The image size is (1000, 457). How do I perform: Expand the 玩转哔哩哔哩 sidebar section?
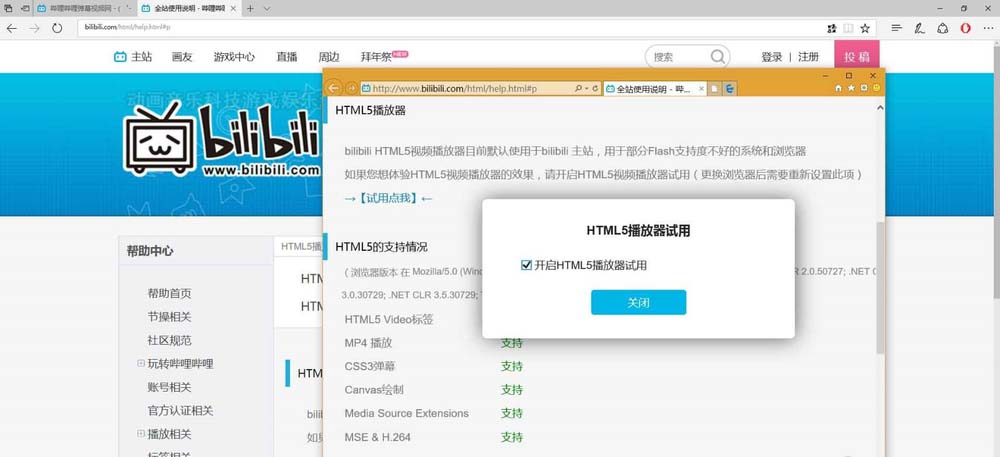point(141,363)
